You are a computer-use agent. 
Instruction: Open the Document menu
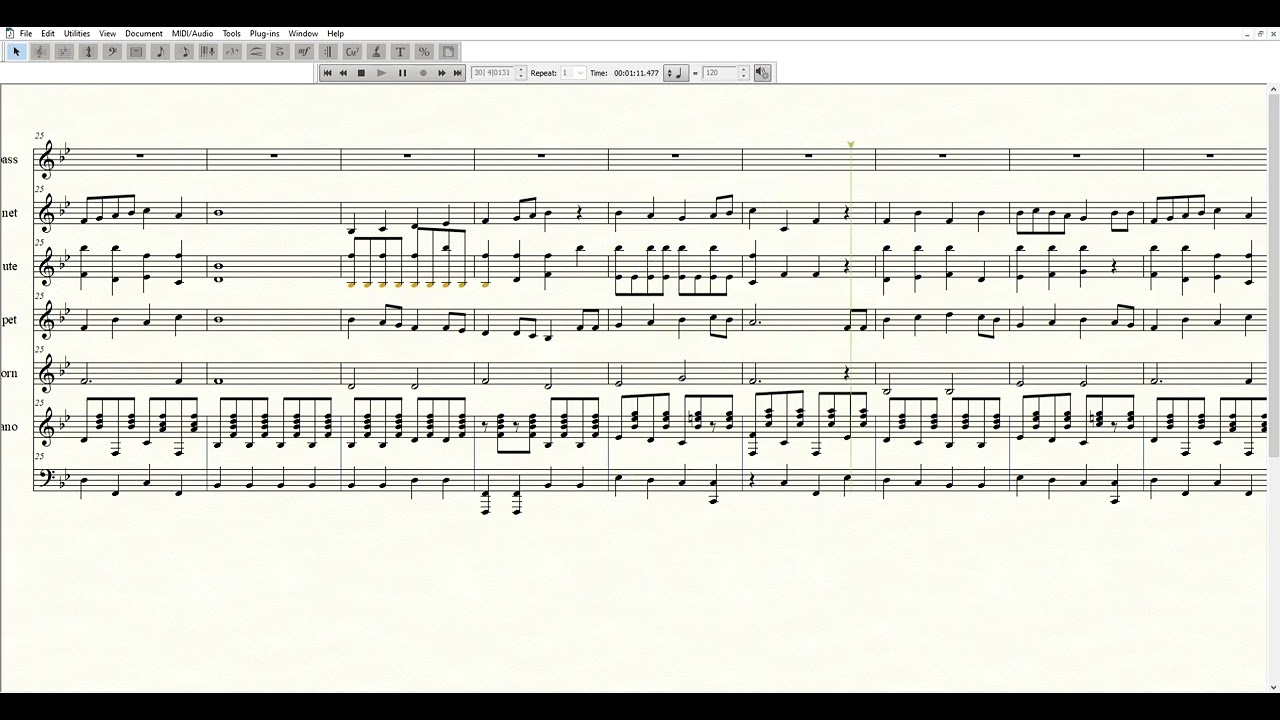[x=144, y=34]
